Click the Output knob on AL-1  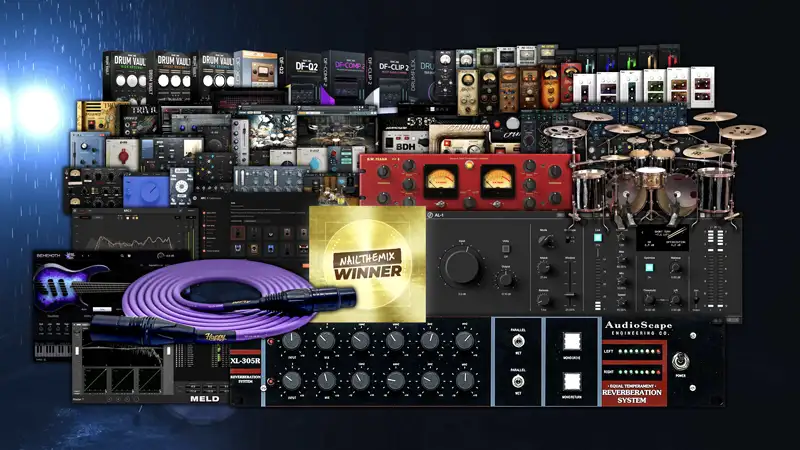[506, 280]
